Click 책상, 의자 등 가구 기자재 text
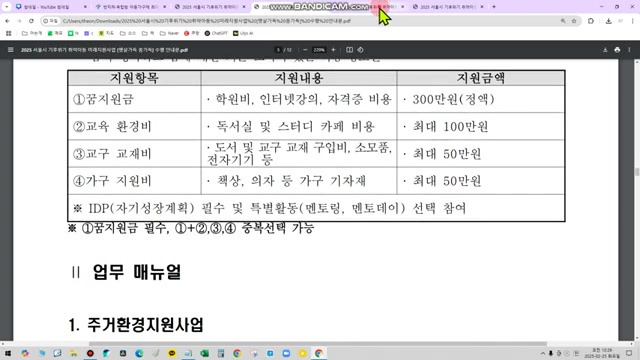Screen dimensions: 640x360 pos(291,181)
